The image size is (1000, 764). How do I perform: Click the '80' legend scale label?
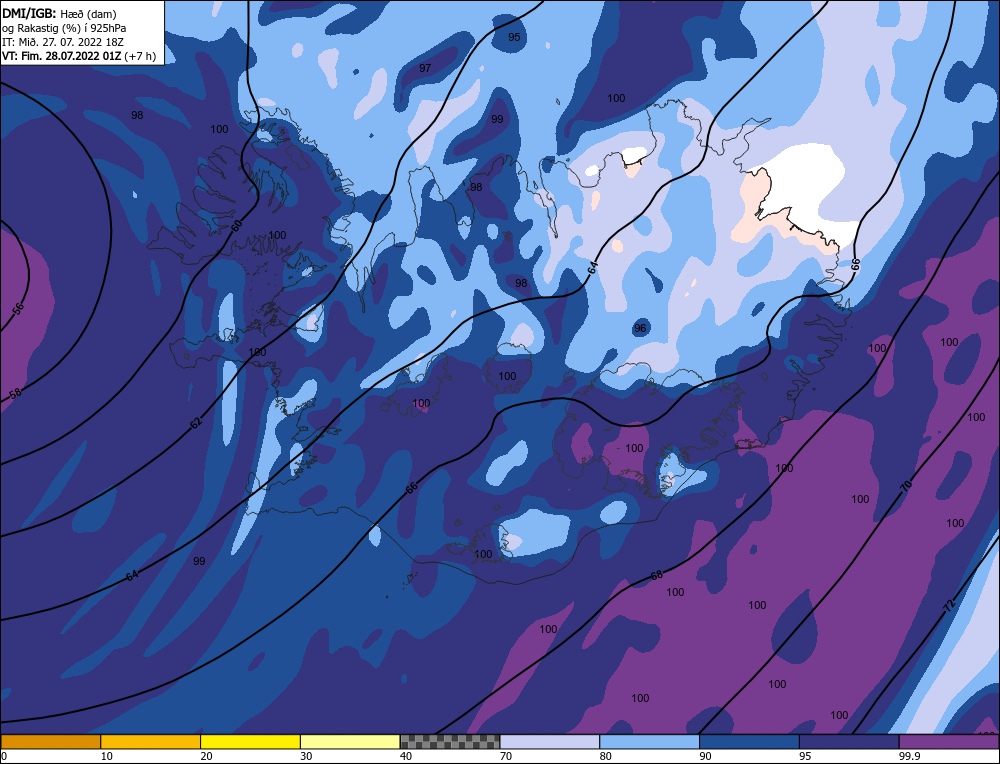(606, 756)
